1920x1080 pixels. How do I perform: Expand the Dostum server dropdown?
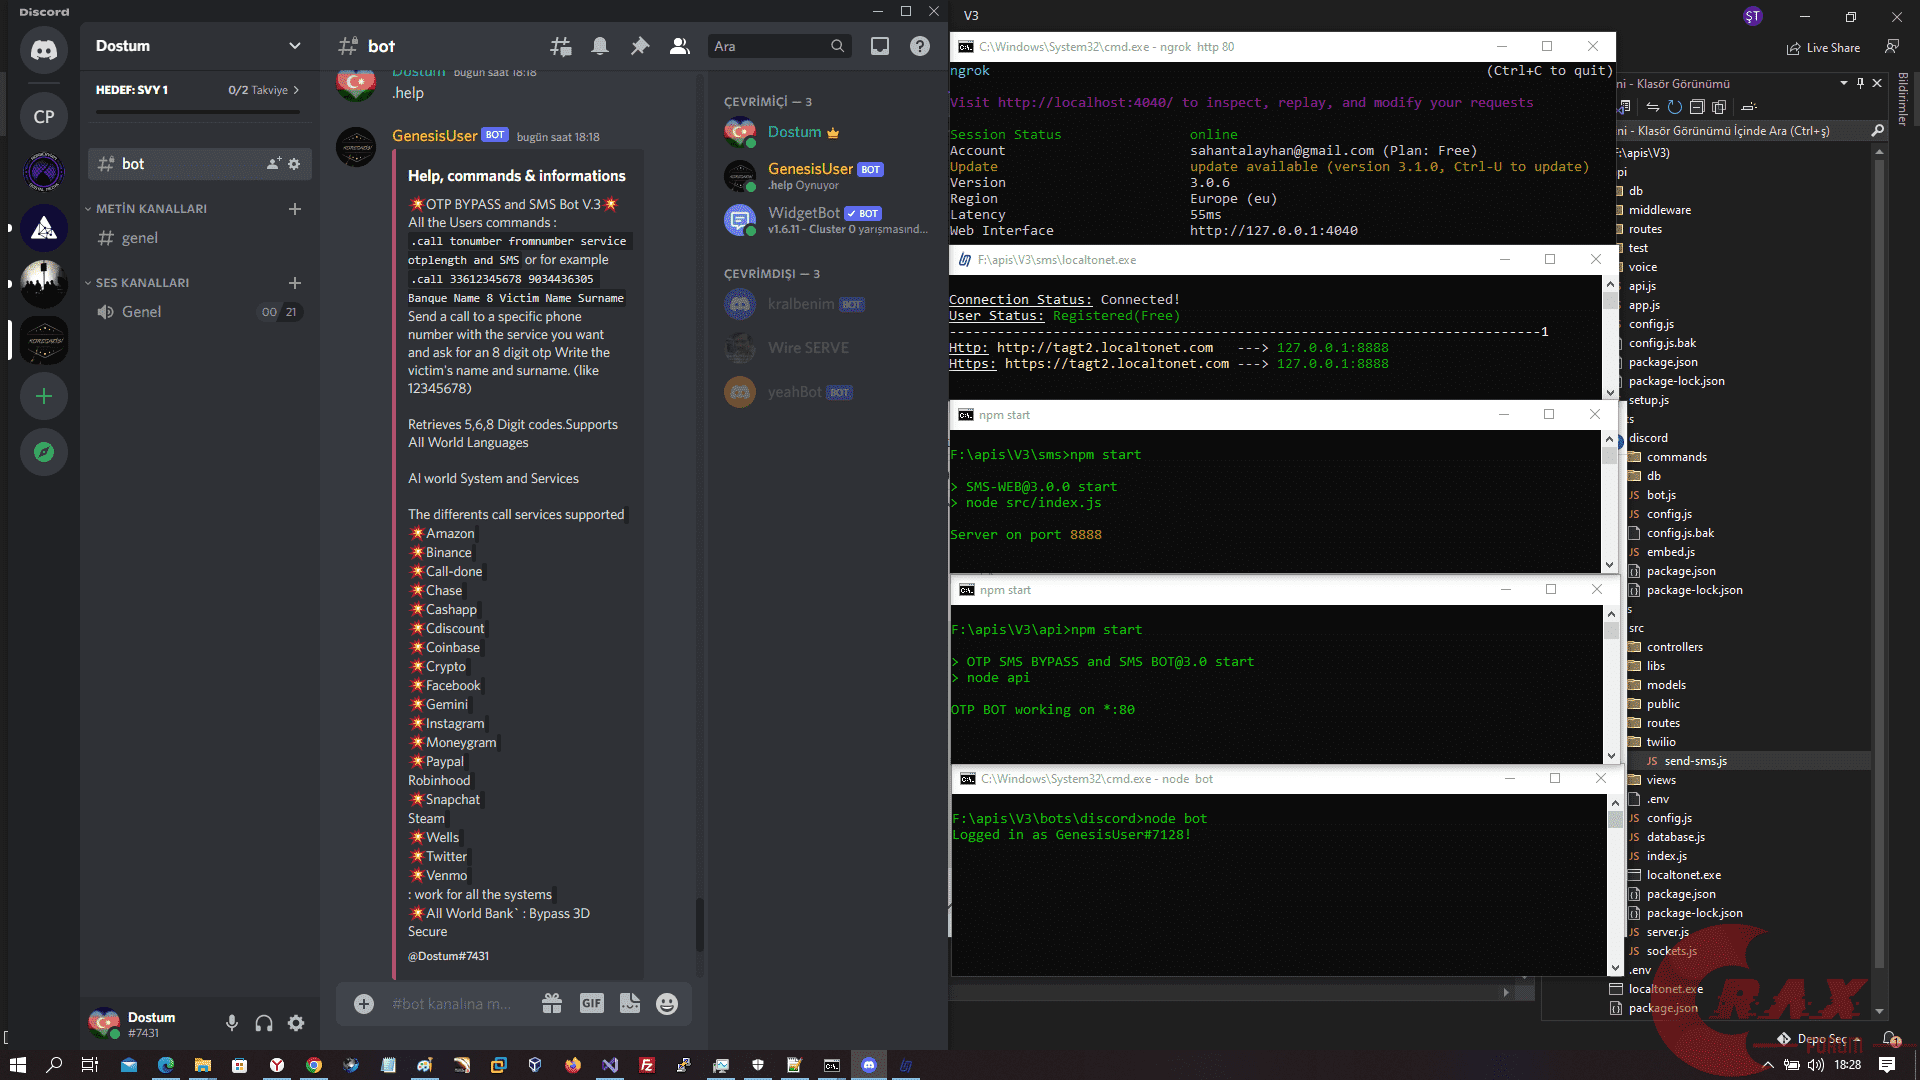[294, 46]
